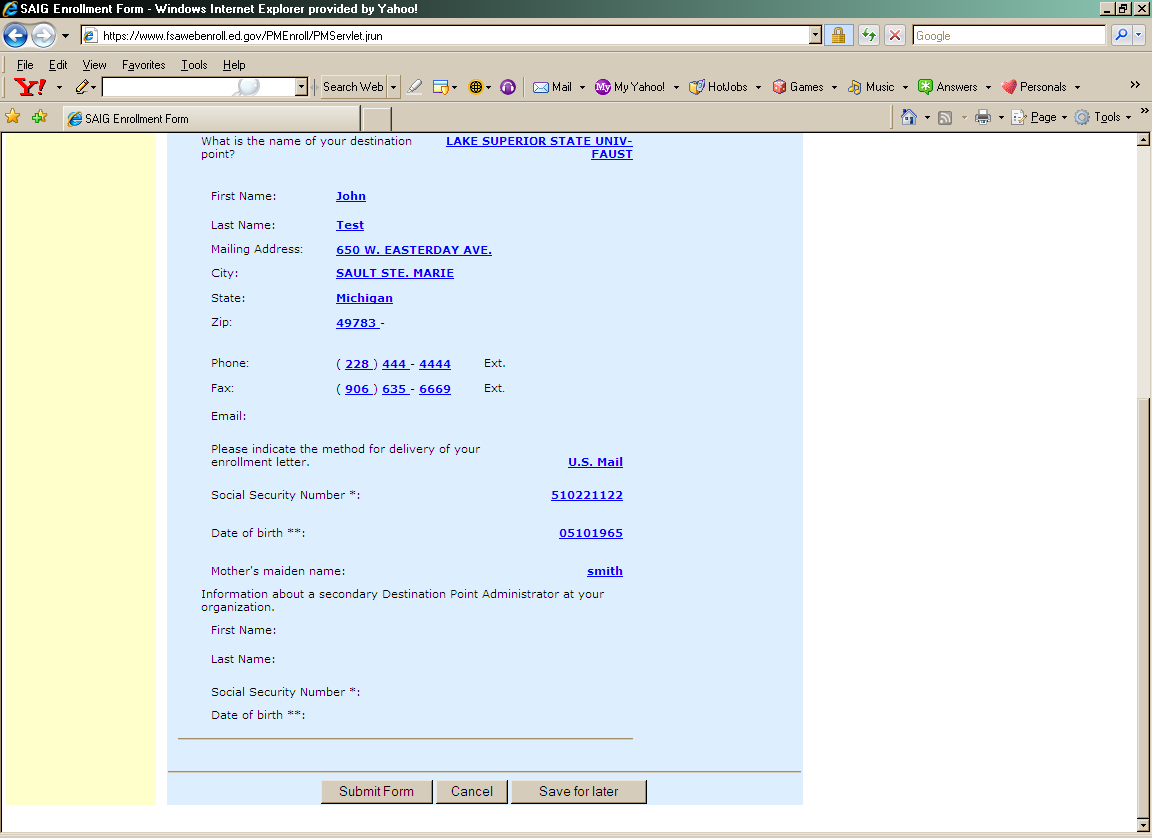Click the Add to Favorites icon
The height and width of the screenshot is (838, 1152).
pos(39,117)
